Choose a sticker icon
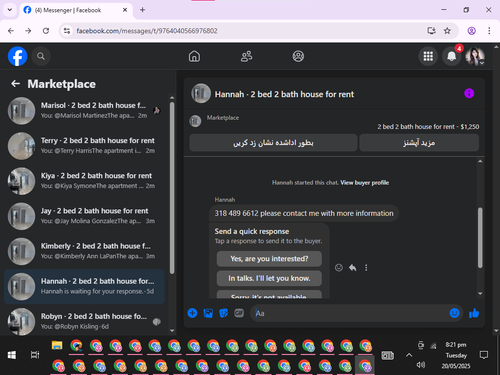Screen dimensions: 500x375 pos(224,313)
